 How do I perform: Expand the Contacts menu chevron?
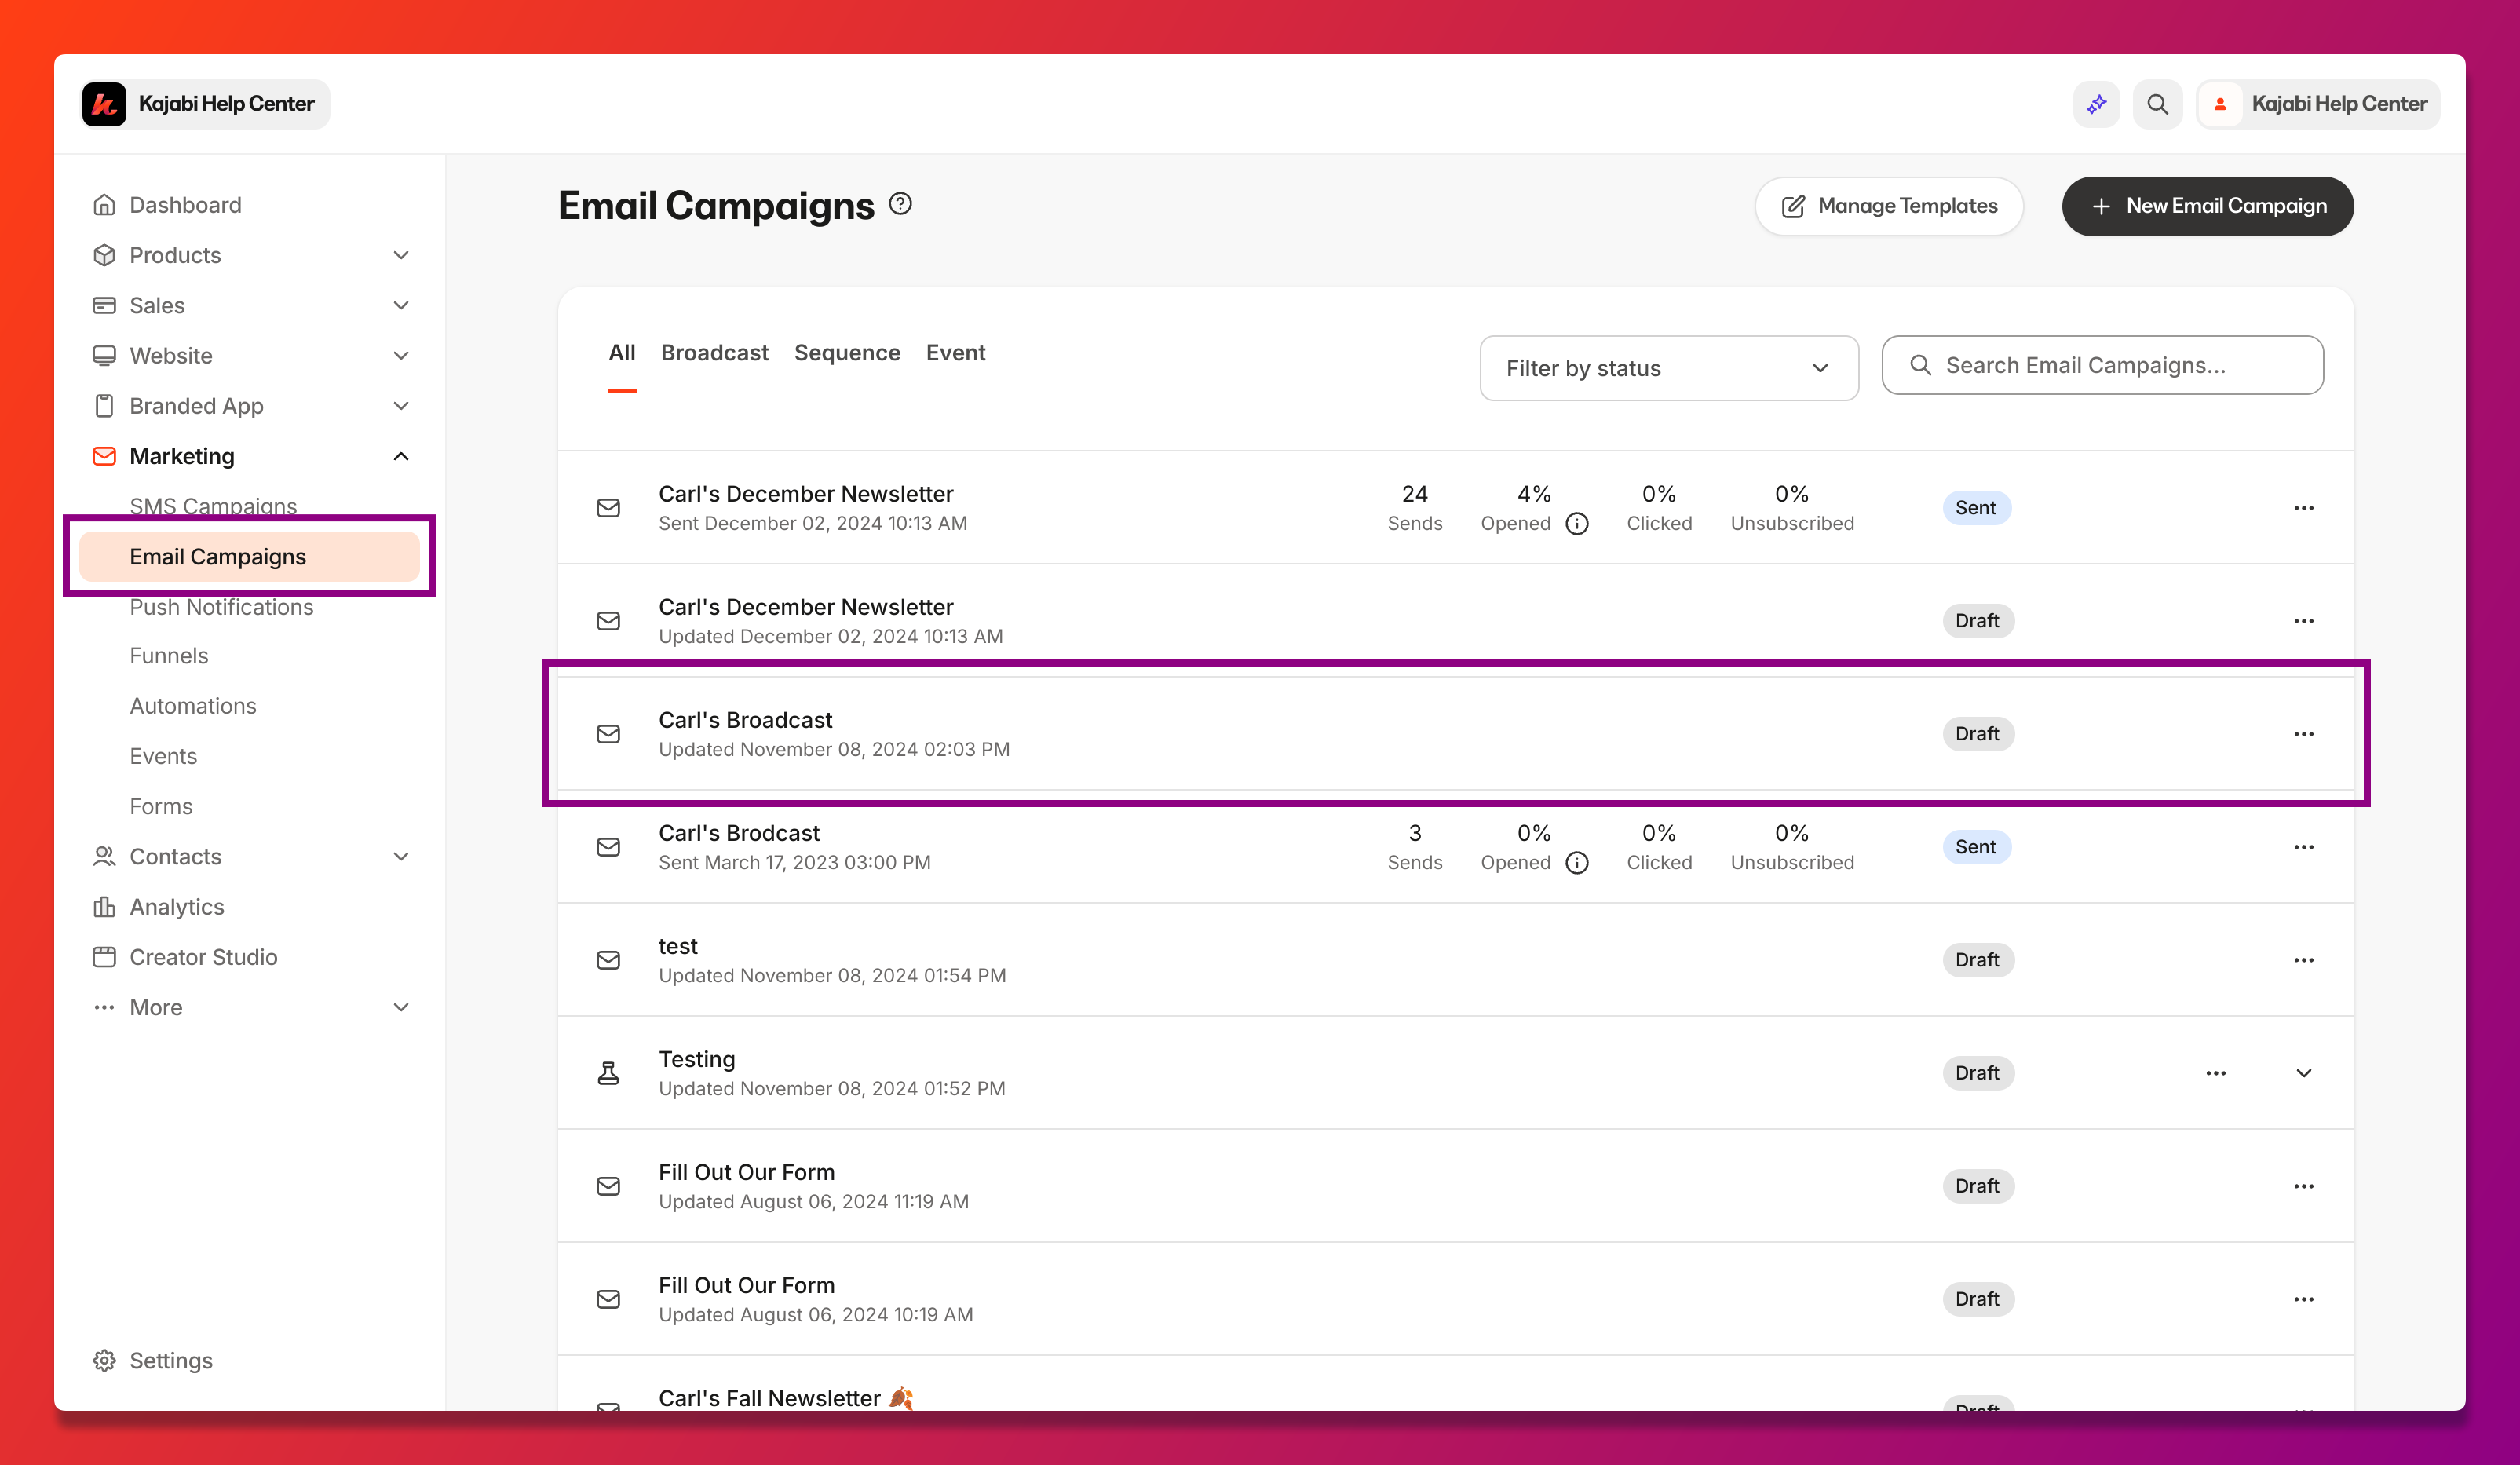click(401, 856)
